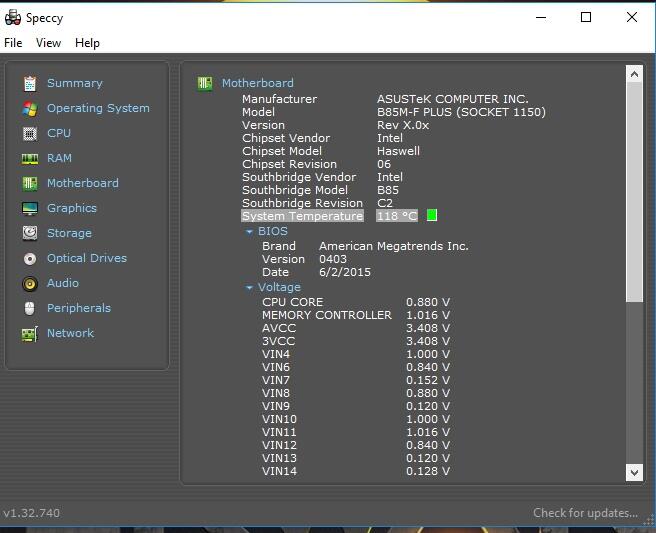Click the 3VCC voltage label
The height and width of the screenshot is (533, 656).
278,341
